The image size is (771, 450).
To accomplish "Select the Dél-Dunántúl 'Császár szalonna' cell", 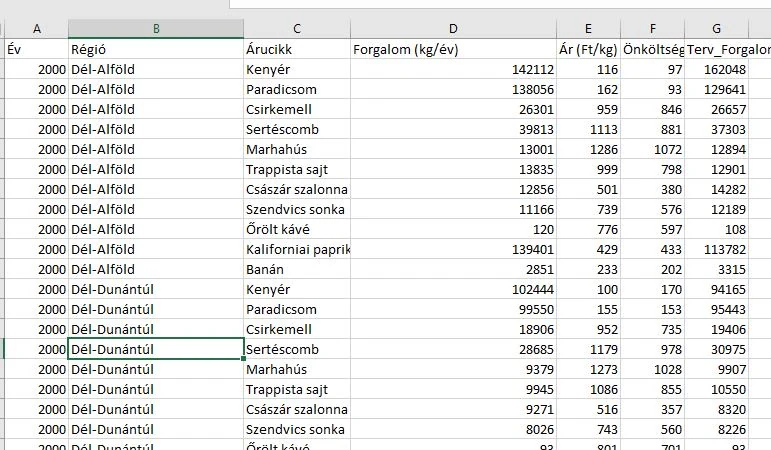I will pos(297,409).
